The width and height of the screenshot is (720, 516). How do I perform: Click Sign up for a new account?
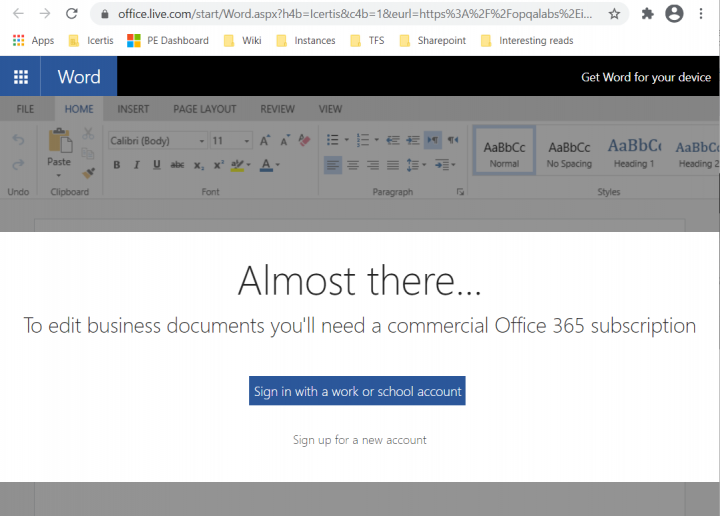[359, 440]
